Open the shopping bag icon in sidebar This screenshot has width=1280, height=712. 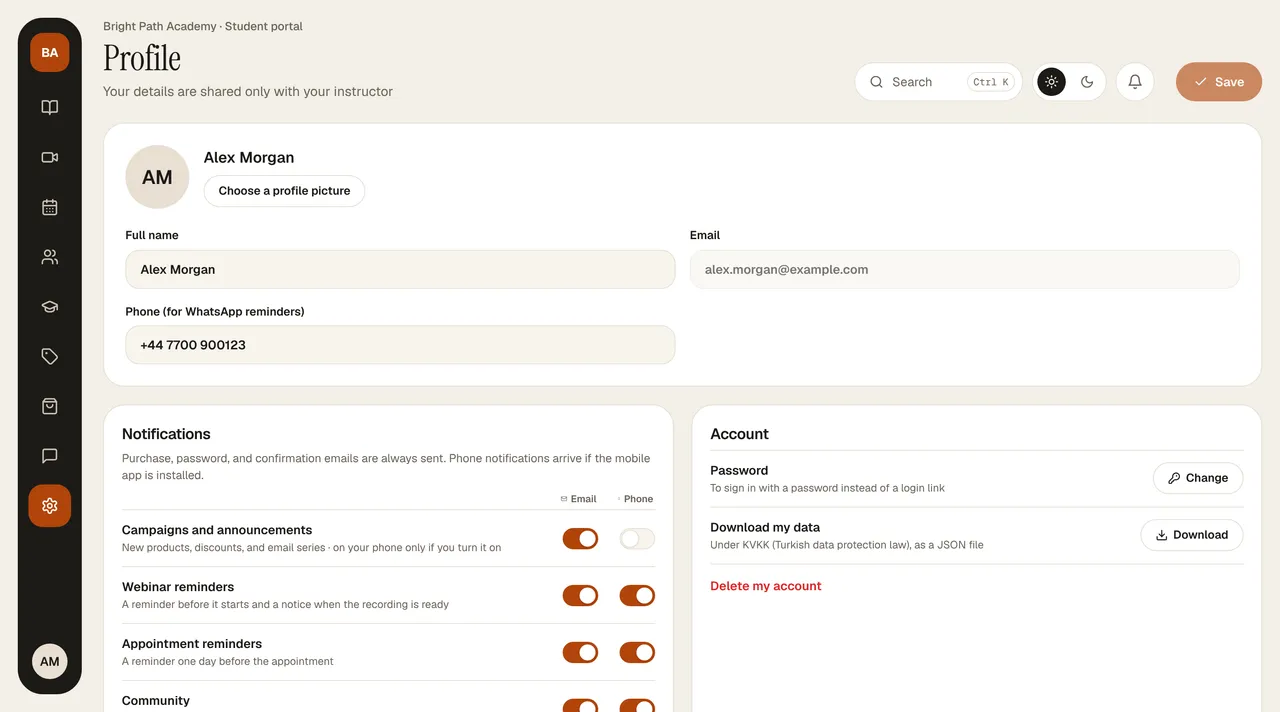click(49, 406)
